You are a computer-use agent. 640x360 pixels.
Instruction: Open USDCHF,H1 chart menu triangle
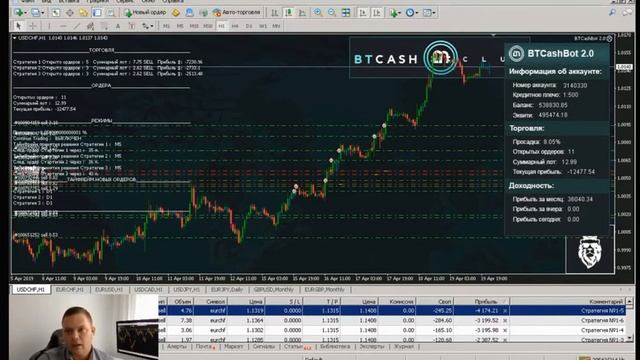(15, 38)
